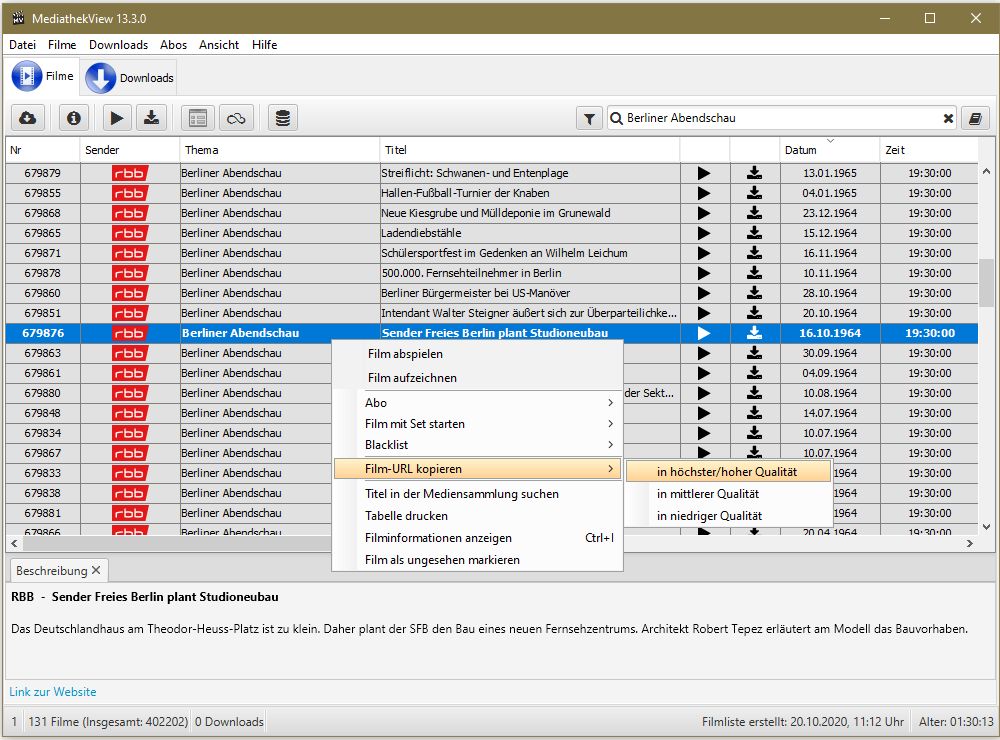Image resolution: width=1000 pixels, height=740 pixels.
Task: Switch to the Filme tab
Action: point(43,77)
